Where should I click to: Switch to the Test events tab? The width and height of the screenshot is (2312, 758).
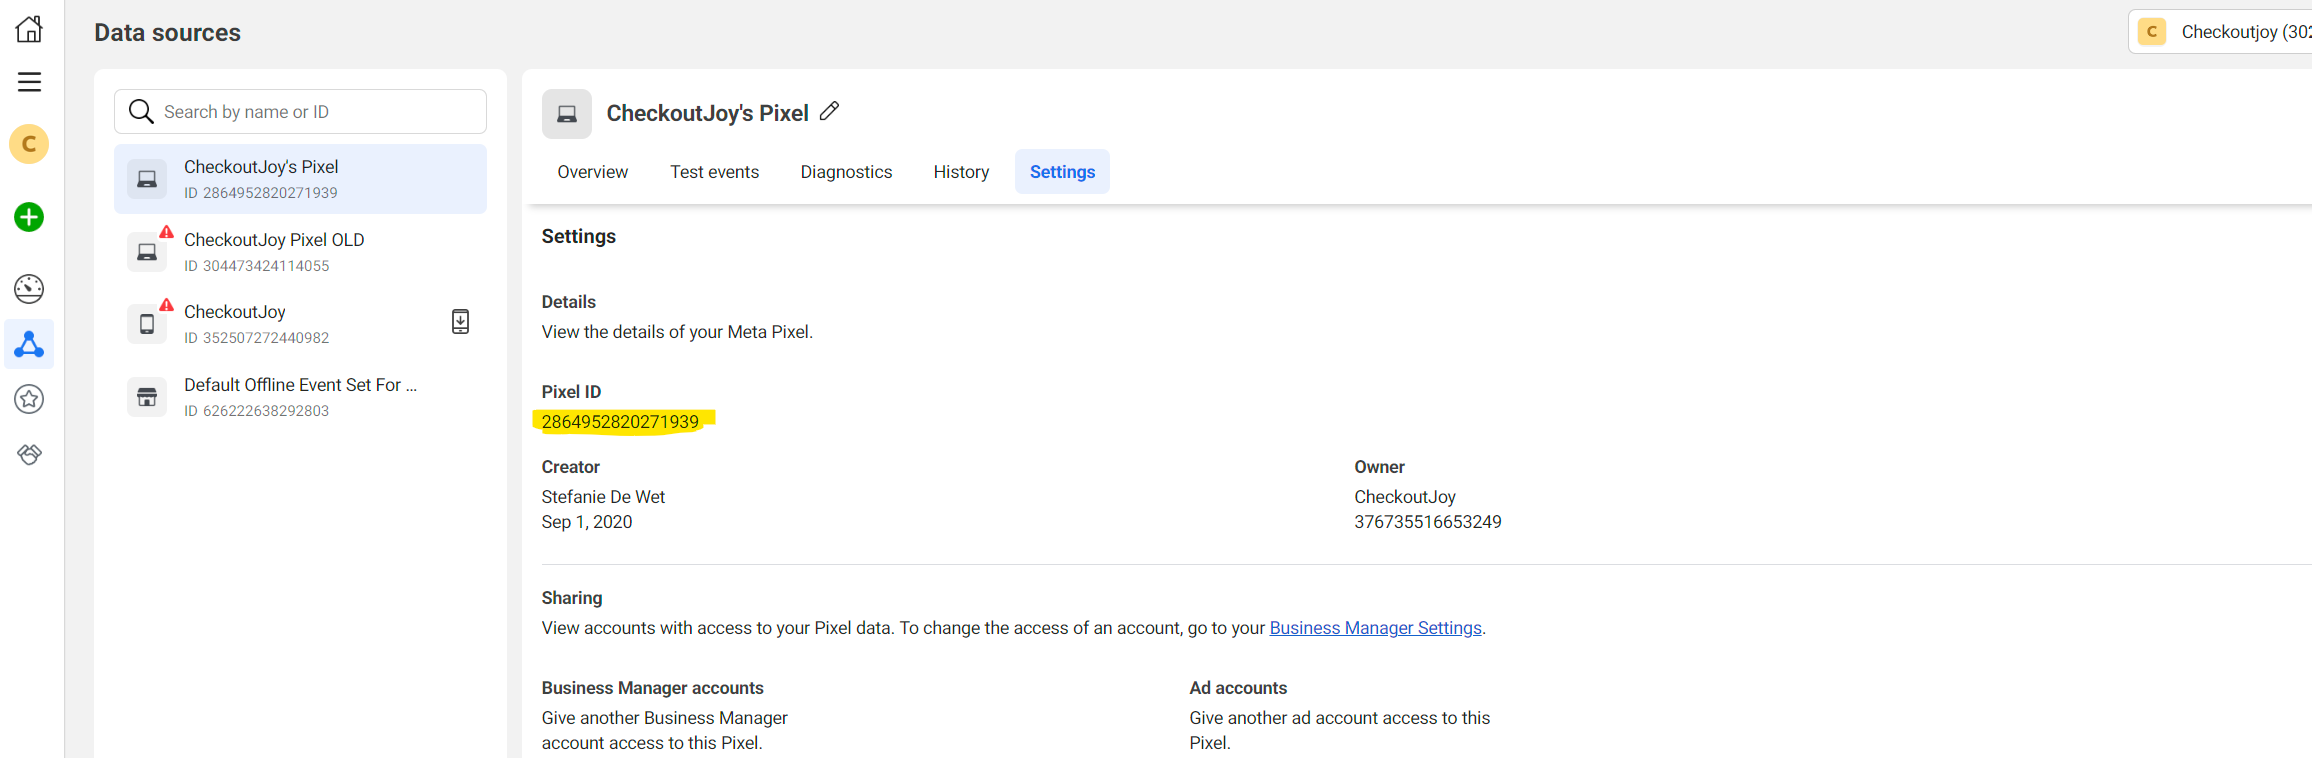pyautogui.click(x=714, y=172)
